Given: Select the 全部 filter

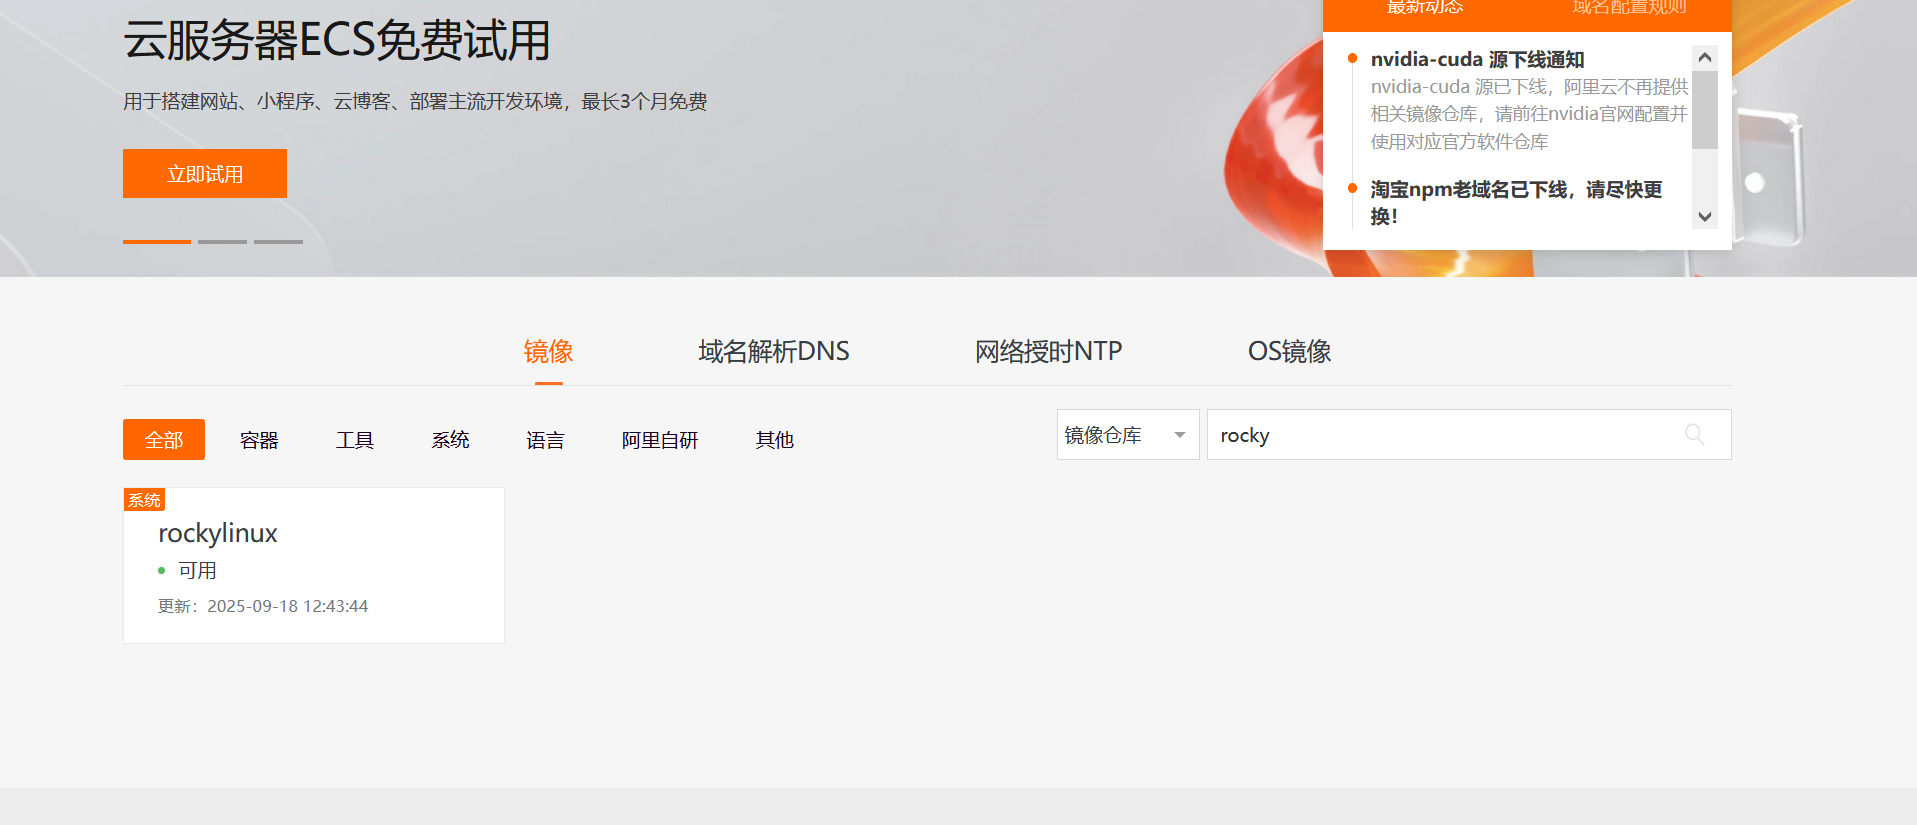Looking at the screenshot, I should pyautogui.click(x=164, y=440).
